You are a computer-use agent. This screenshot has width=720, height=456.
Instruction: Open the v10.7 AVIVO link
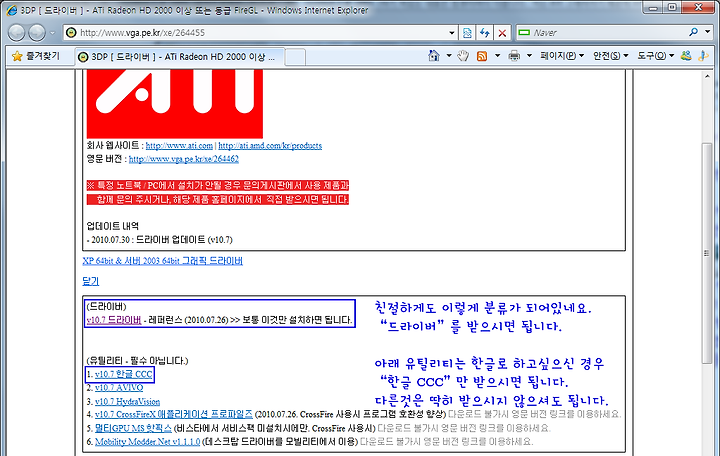tap(119, 388)
